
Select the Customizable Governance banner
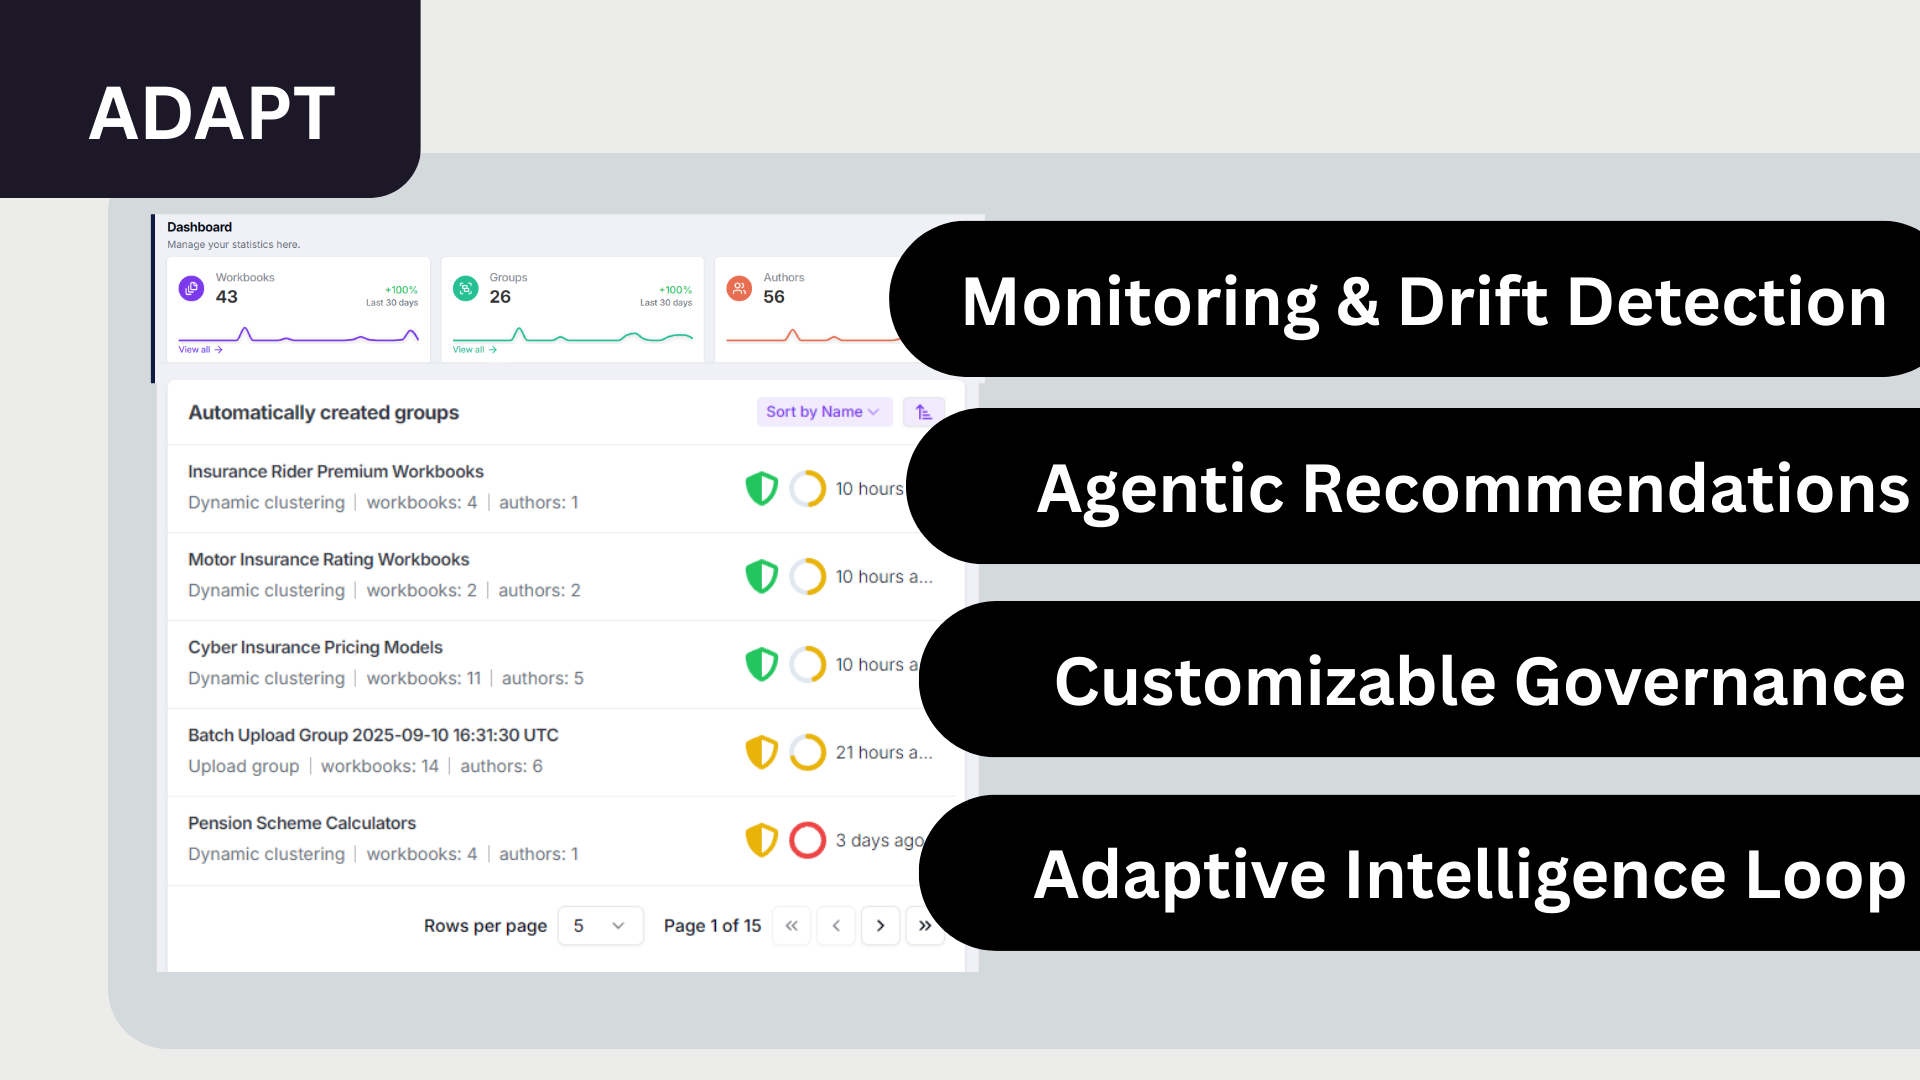tap(1479, 680)
